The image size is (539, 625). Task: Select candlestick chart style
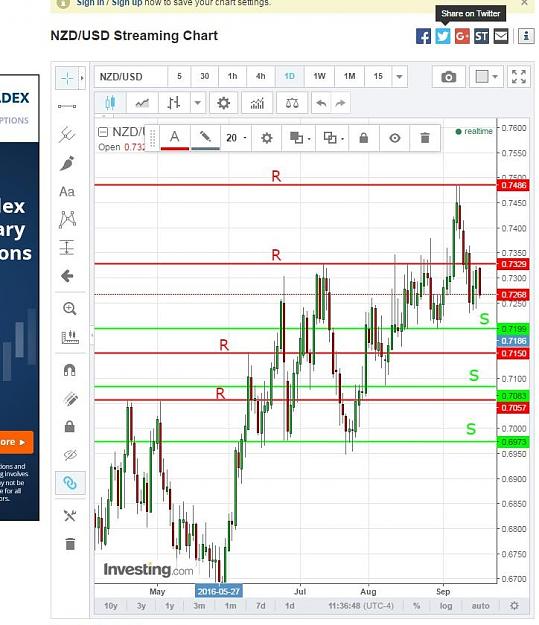click(110, 103)
